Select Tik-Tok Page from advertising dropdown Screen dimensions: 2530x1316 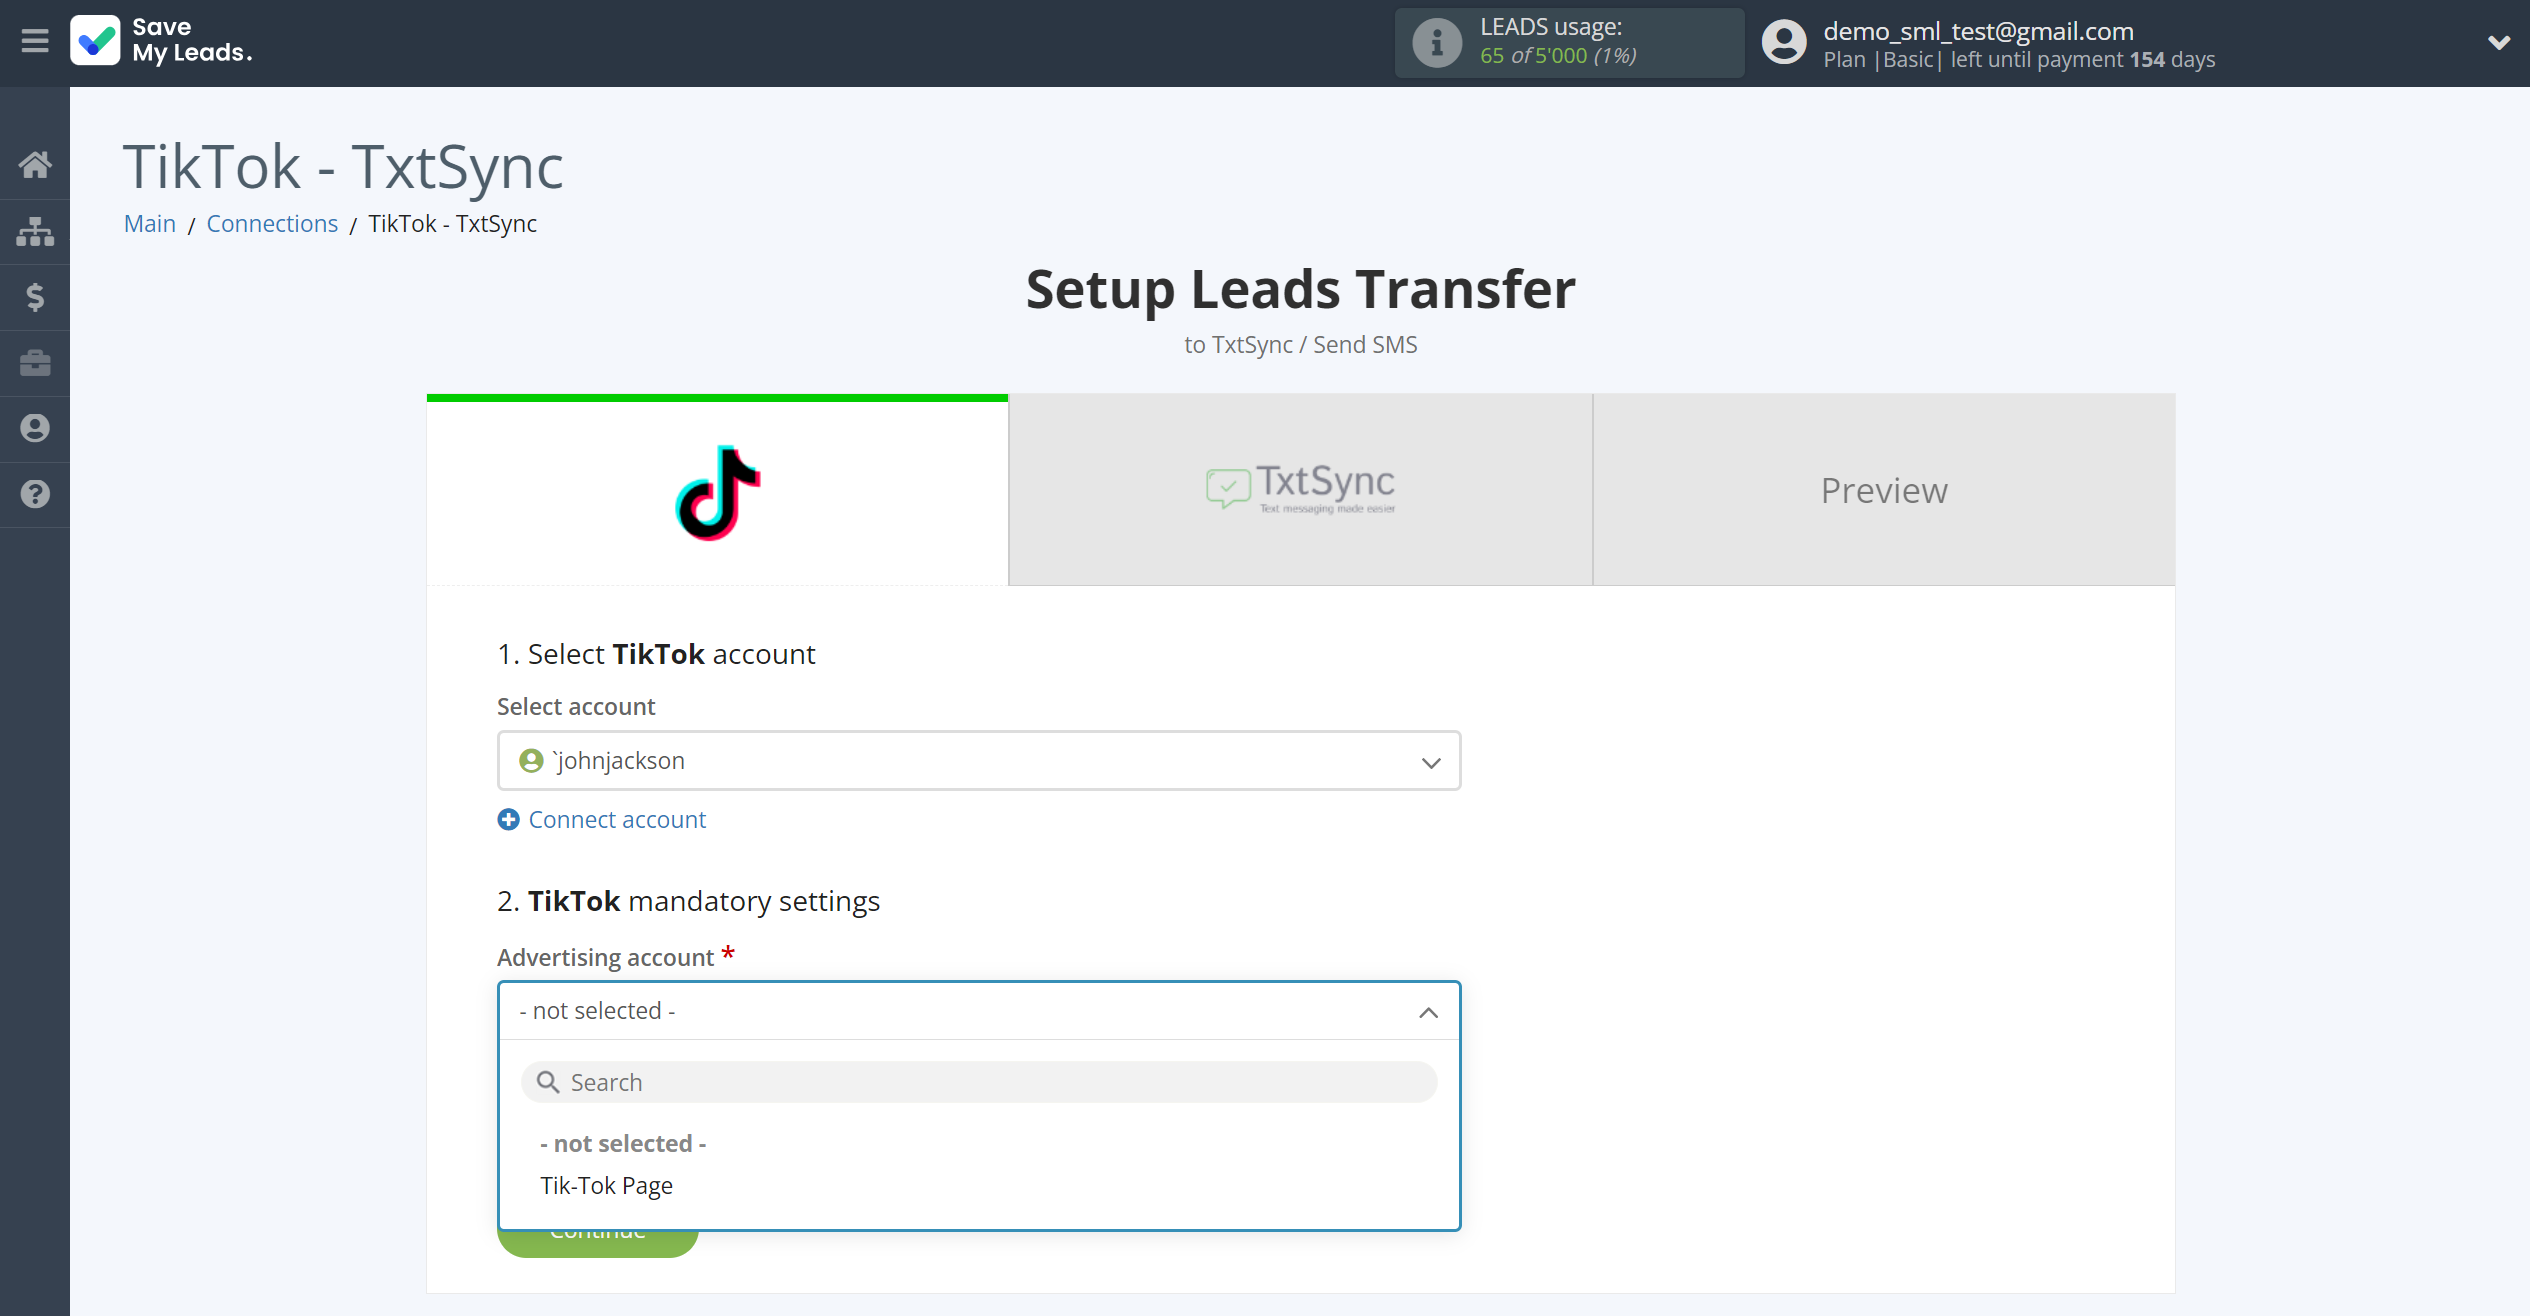click(x=606, y=1184)
